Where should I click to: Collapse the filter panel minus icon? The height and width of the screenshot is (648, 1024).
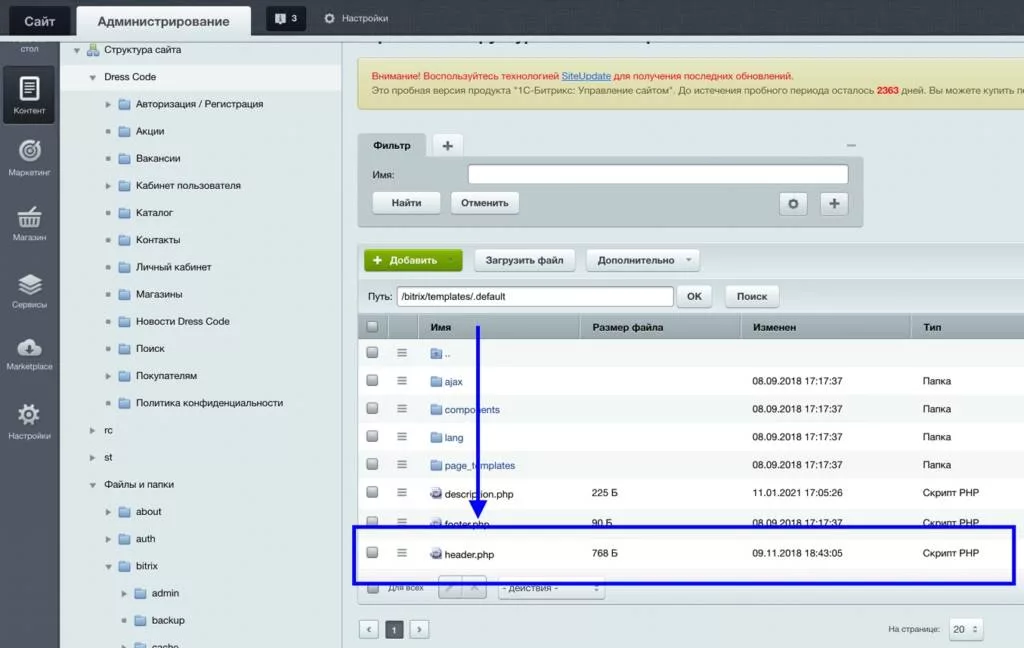(x=851, y=145)
